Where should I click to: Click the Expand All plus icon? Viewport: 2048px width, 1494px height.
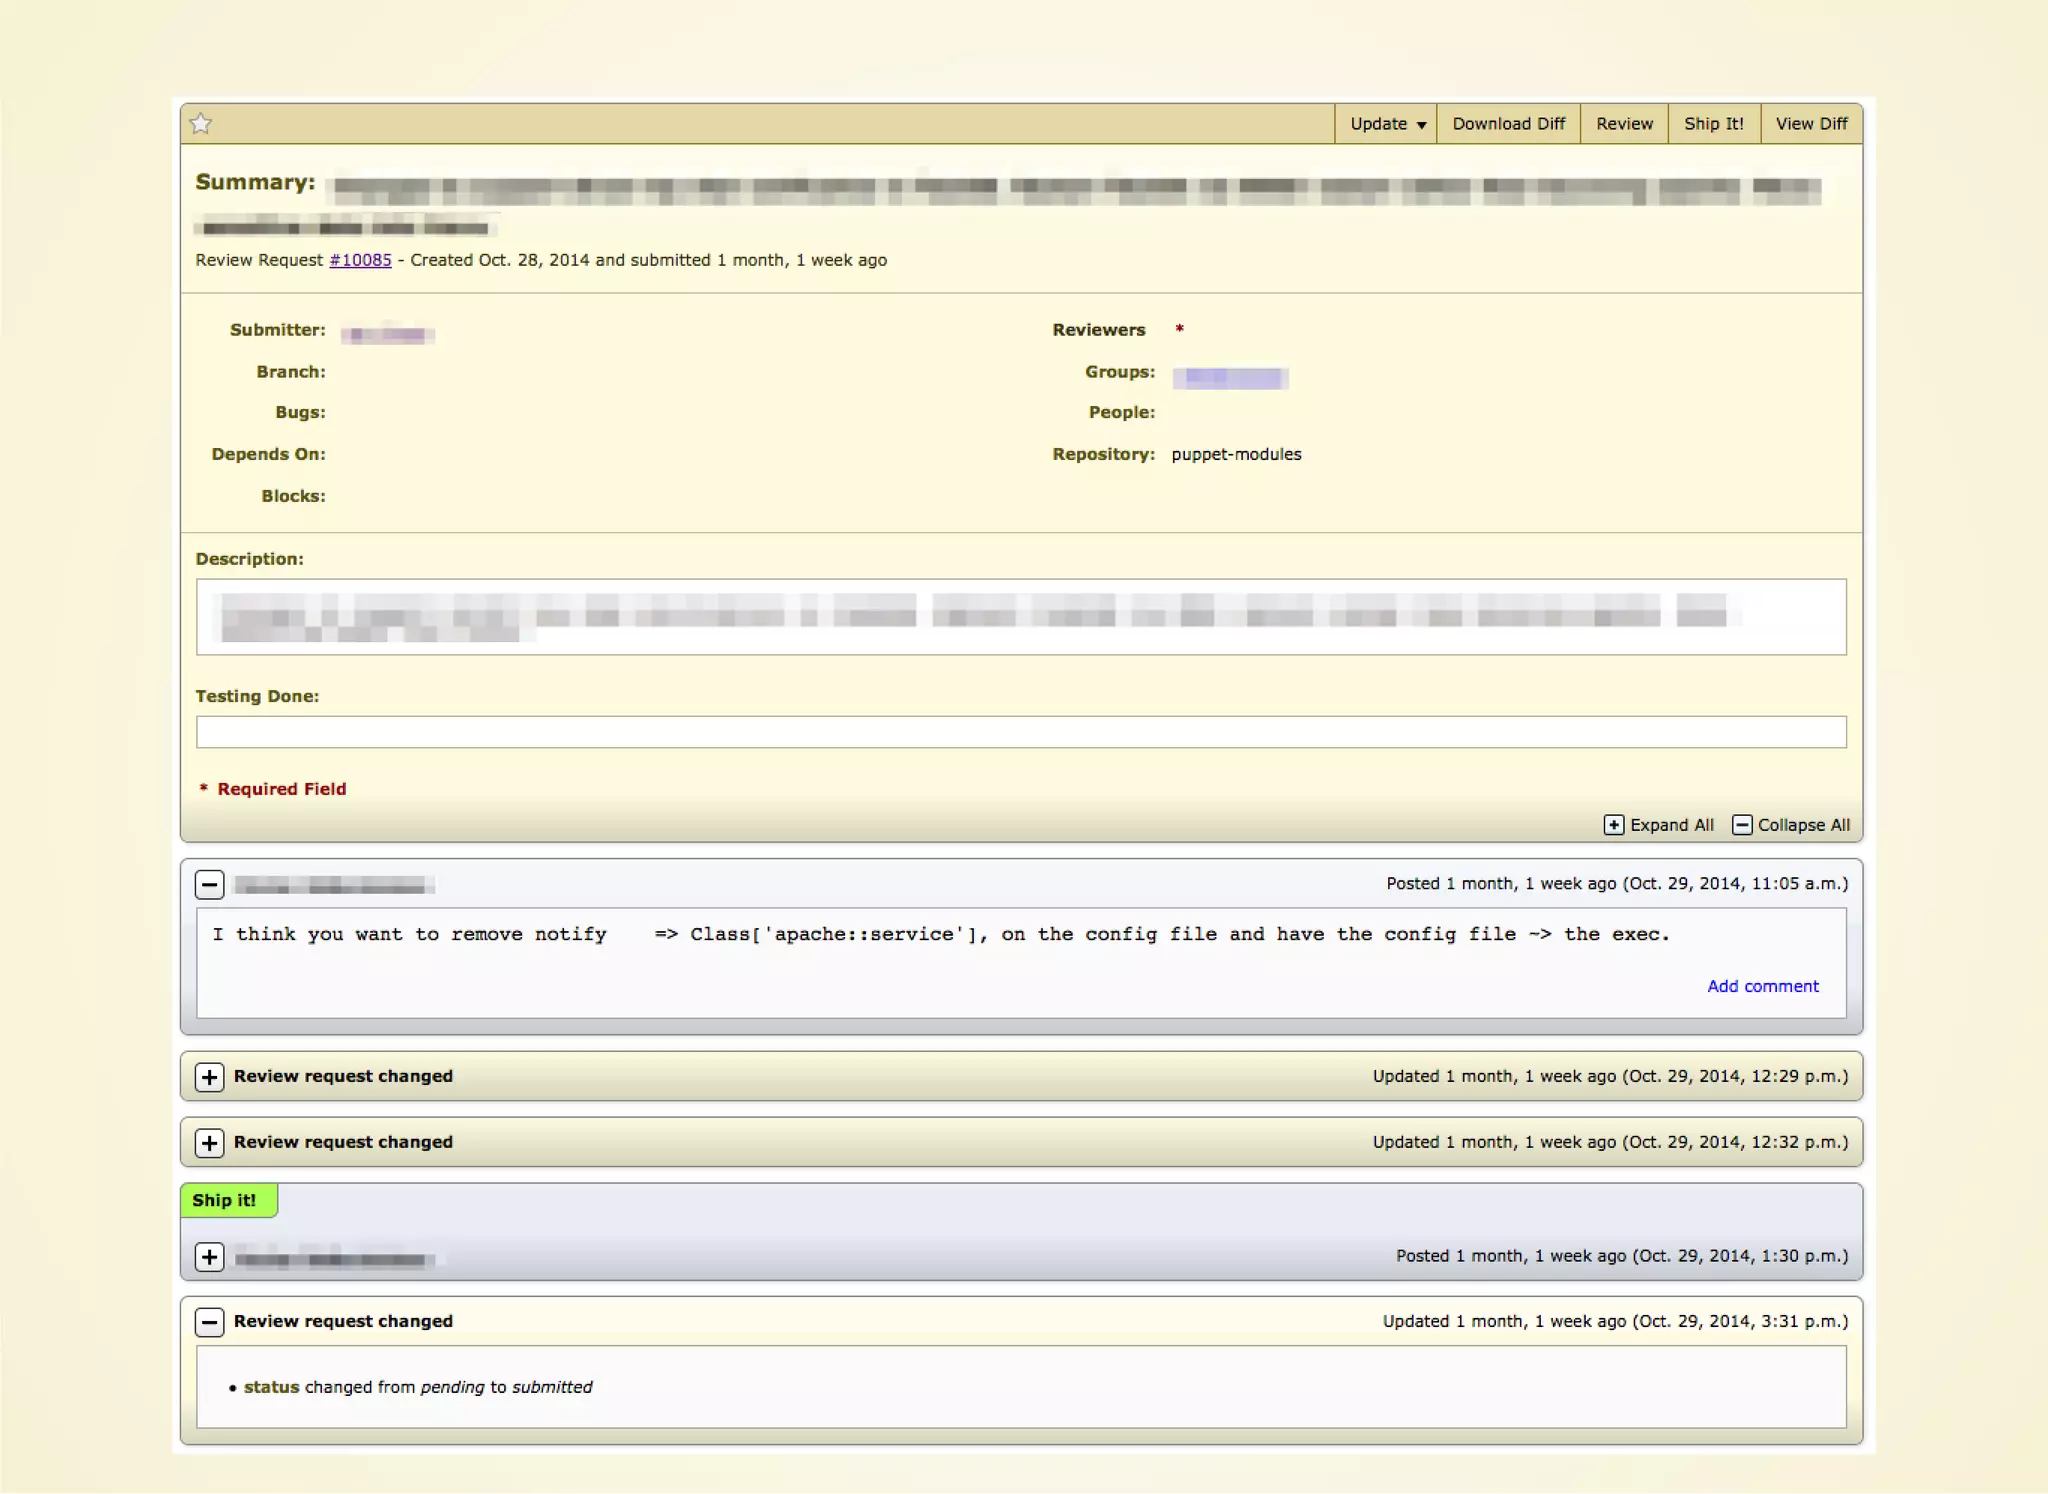click(1613, 825)
